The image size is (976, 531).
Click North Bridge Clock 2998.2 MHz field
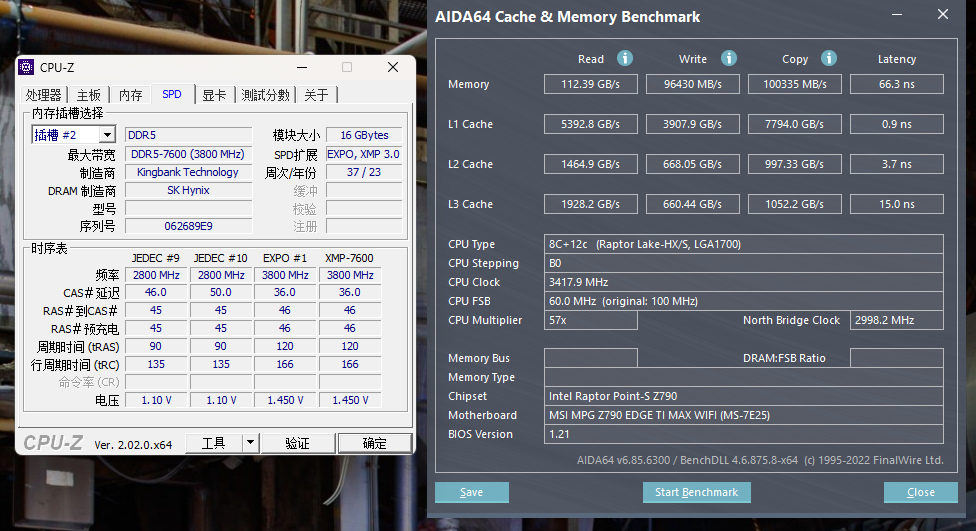[897, 320]
